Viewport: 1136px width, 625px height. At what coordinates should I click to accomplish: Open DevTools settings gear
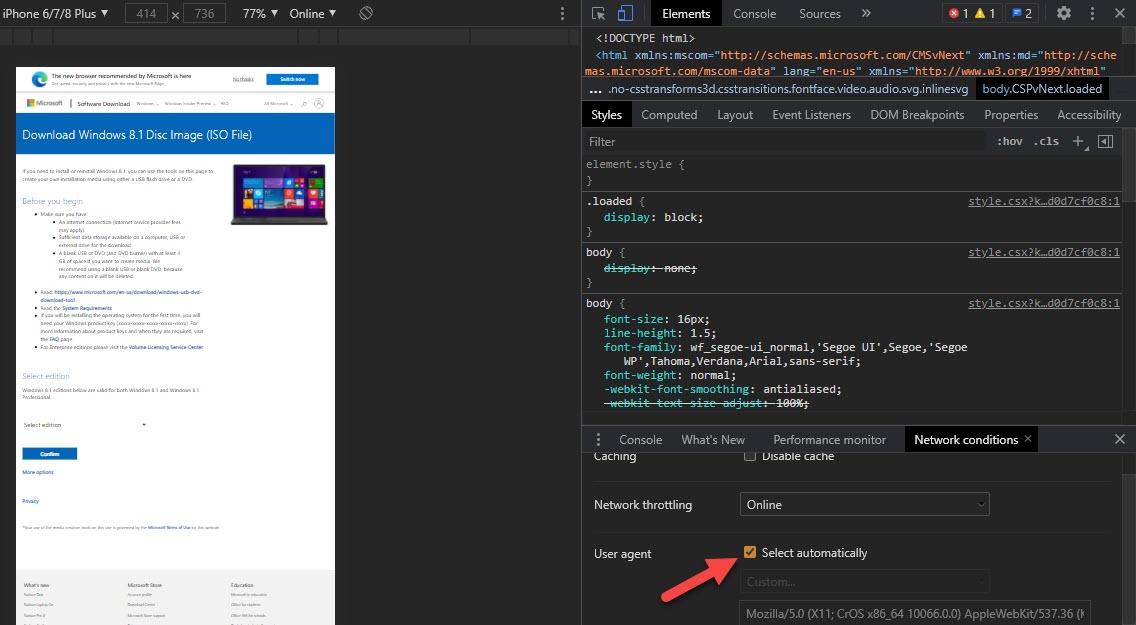point(1064,14)
